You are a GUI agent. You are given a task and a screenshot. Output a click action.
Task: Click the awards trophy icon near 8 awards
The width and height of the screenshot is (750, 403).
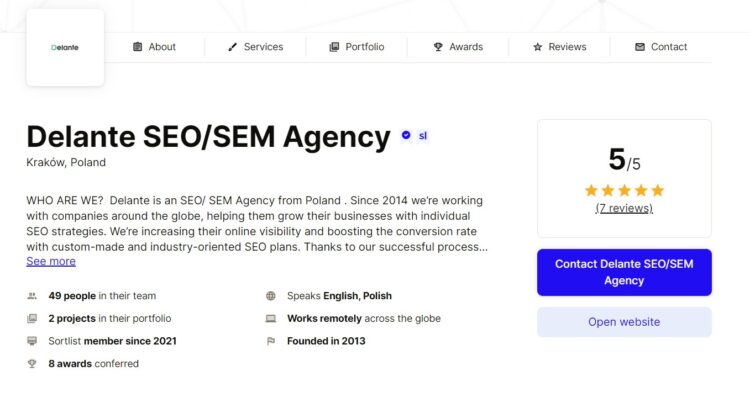tap(32, 364)
